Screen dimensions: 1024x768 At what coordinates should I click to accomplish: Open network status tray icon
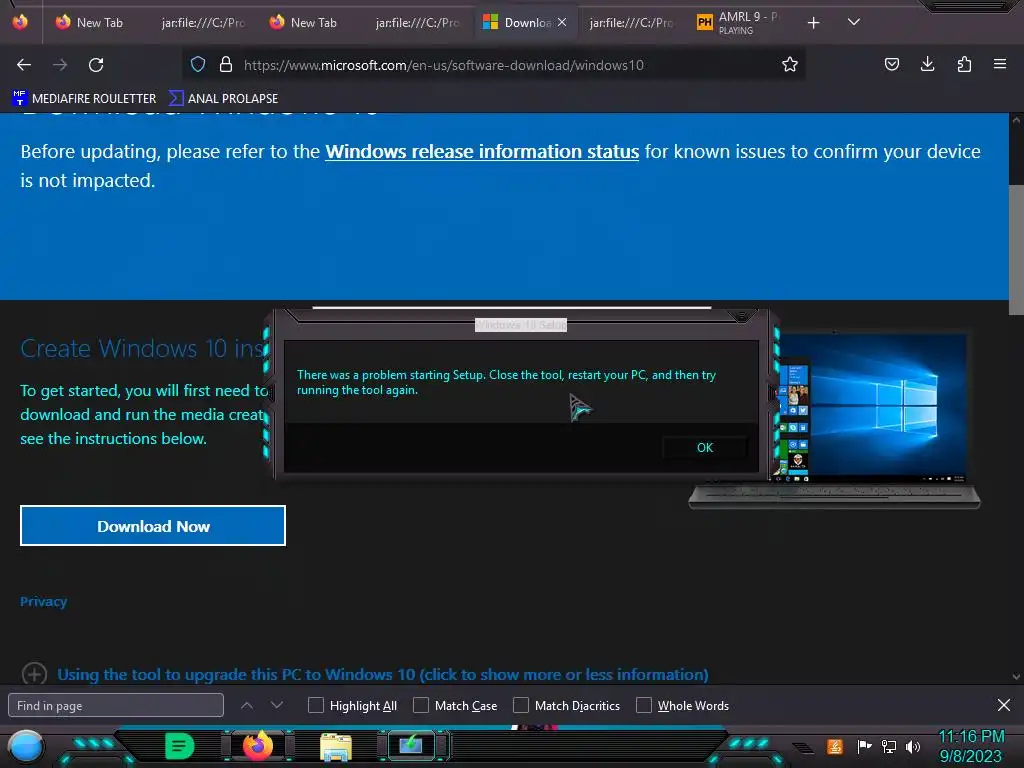click(x=889, y=746)
